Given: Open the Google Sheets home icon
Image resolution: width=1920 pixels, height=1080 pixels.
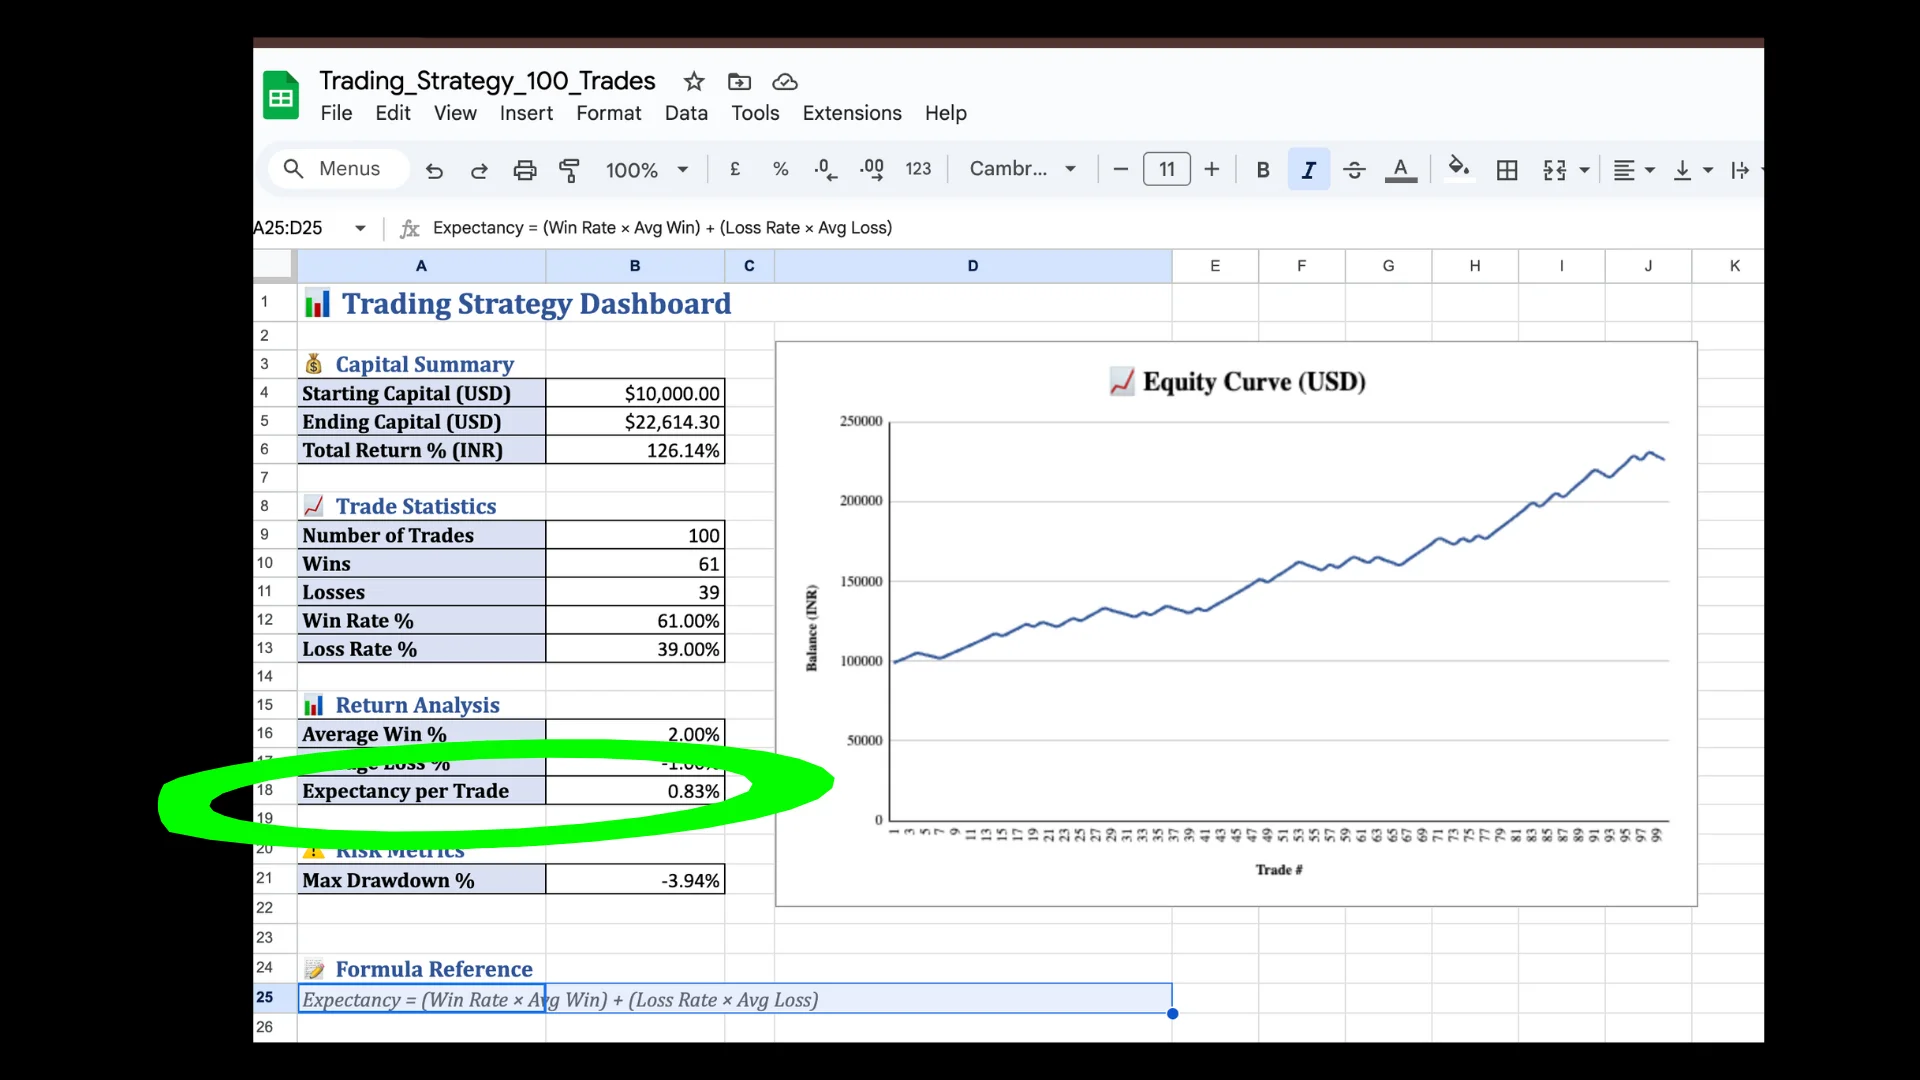Looking at the screenshot, I should (281, 96).
